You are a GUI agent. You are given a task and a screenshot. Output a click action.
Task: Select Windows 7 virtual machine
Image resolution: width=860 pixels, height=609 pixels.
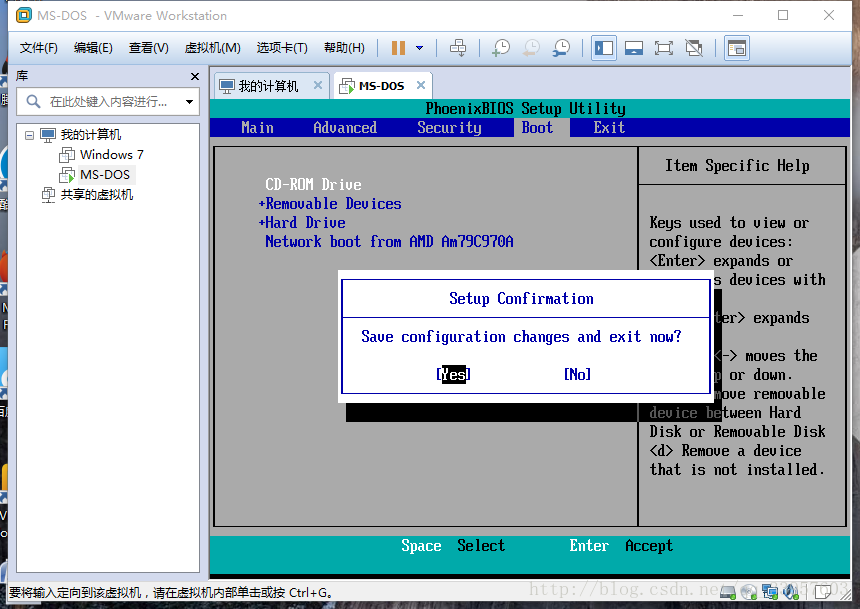pos(111,155)
